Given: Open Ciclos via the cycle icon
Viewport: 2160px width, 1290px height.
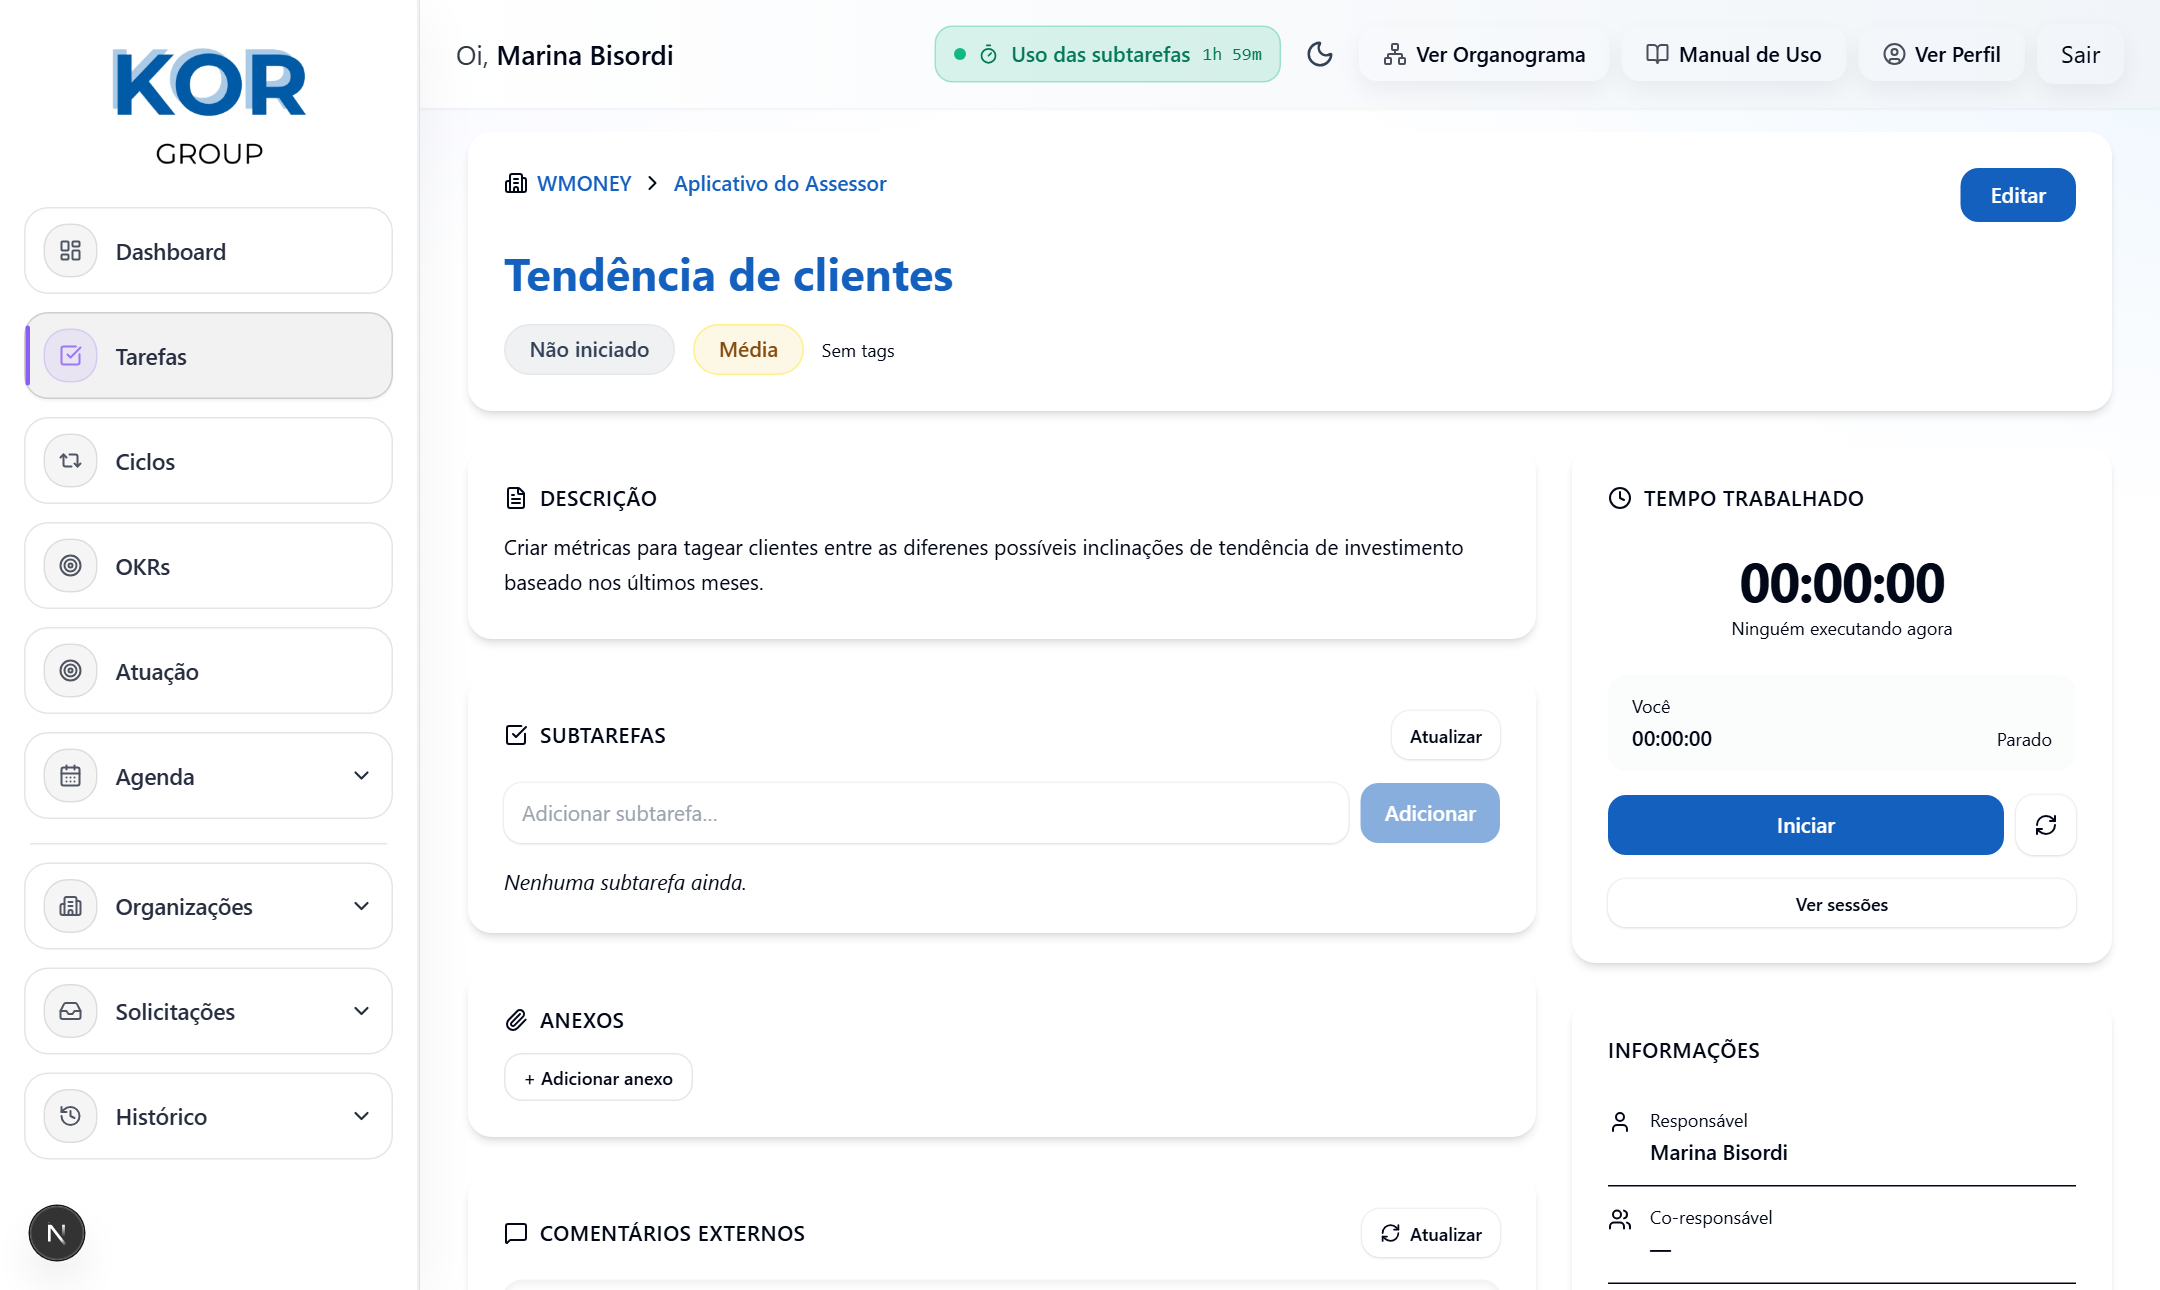Looking at the screenshot, I should coord(70,460).
